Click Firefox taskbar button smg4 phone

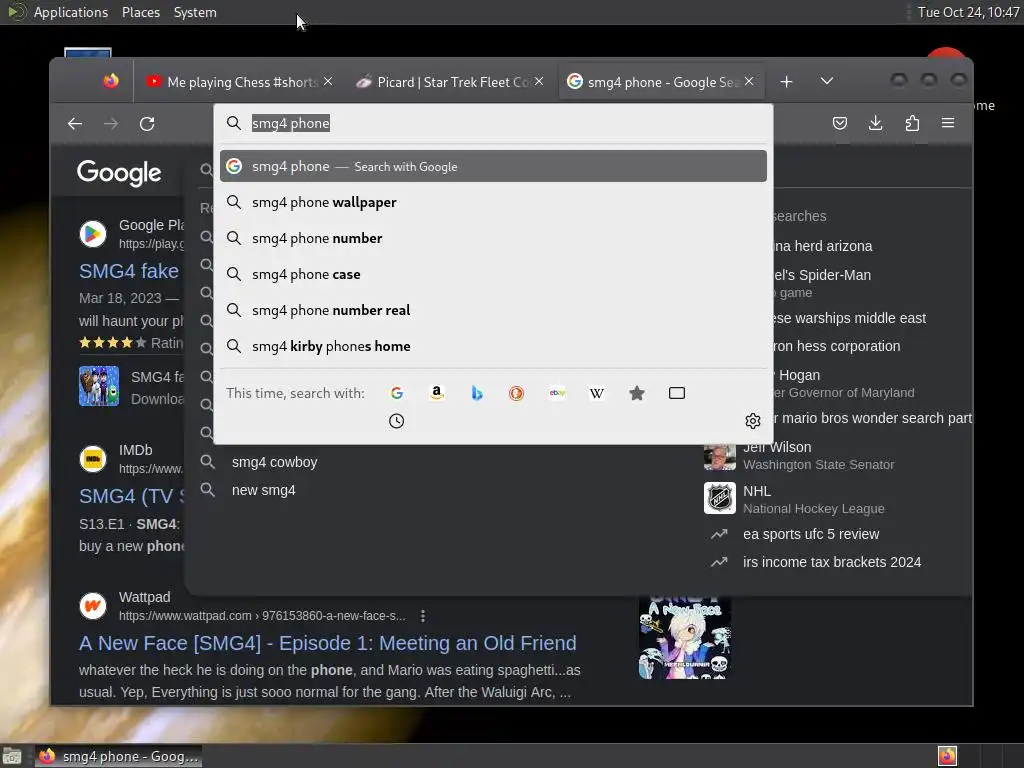[x=118, y=756]
